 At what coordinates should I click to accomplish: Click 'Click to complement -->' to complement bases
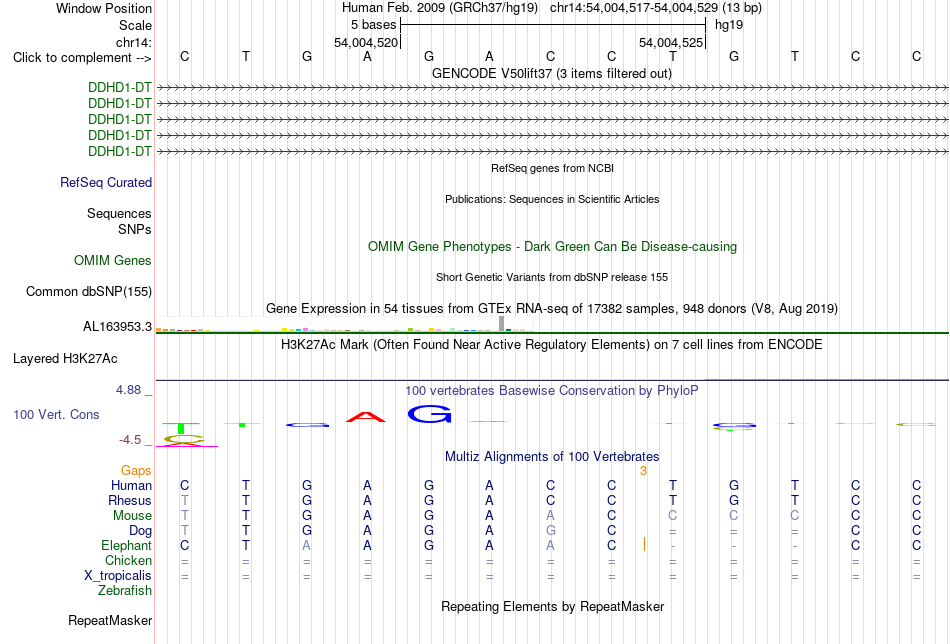click(x=82, y=58)
